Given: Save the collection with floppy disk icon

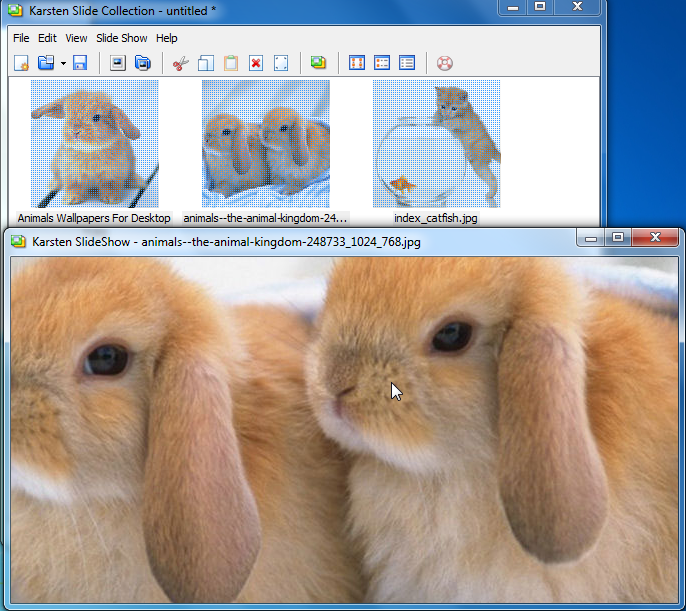Looking at the screenshot, I should (x=80, y=63).
